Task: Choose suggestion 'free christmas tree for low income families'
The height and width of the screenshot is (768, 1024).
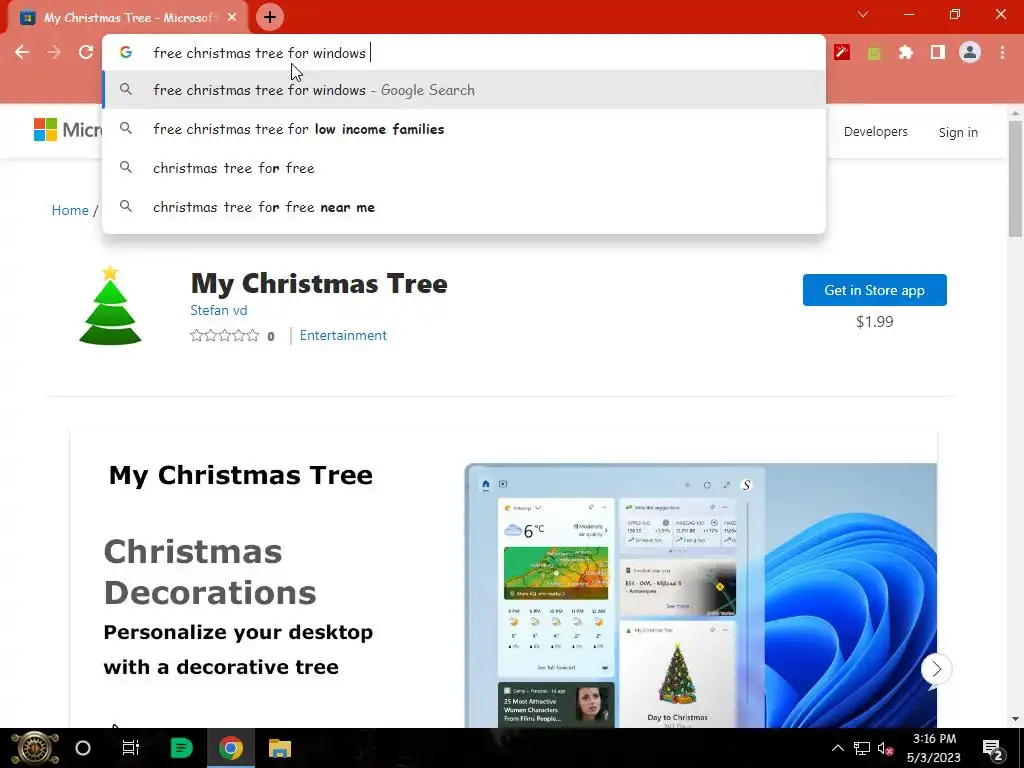Action: click(x=464, y=129)
